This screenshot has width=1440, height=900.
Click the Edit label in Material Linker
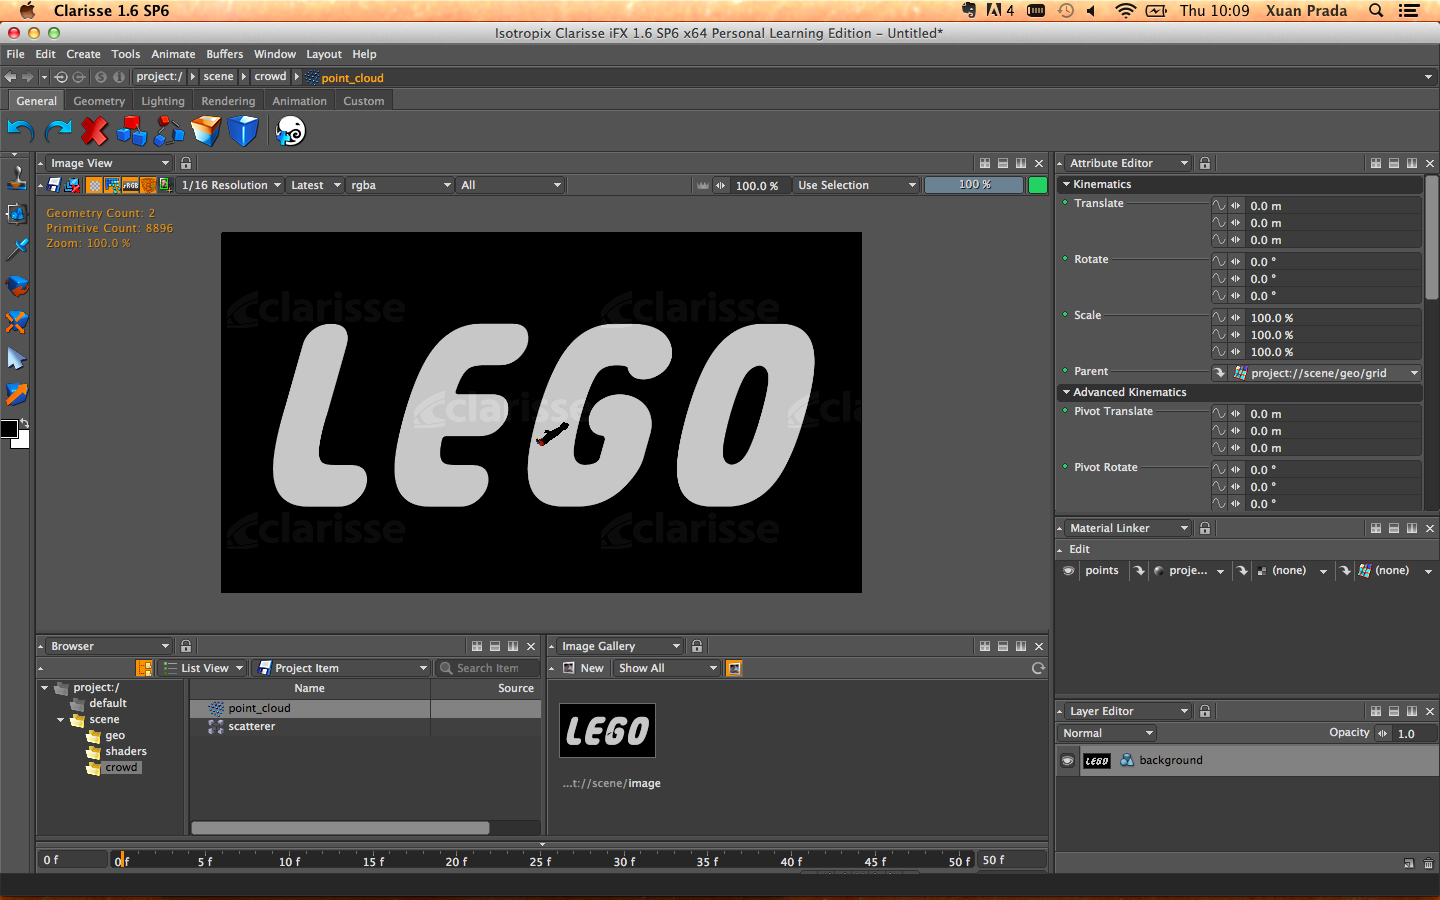point(1079,549)
